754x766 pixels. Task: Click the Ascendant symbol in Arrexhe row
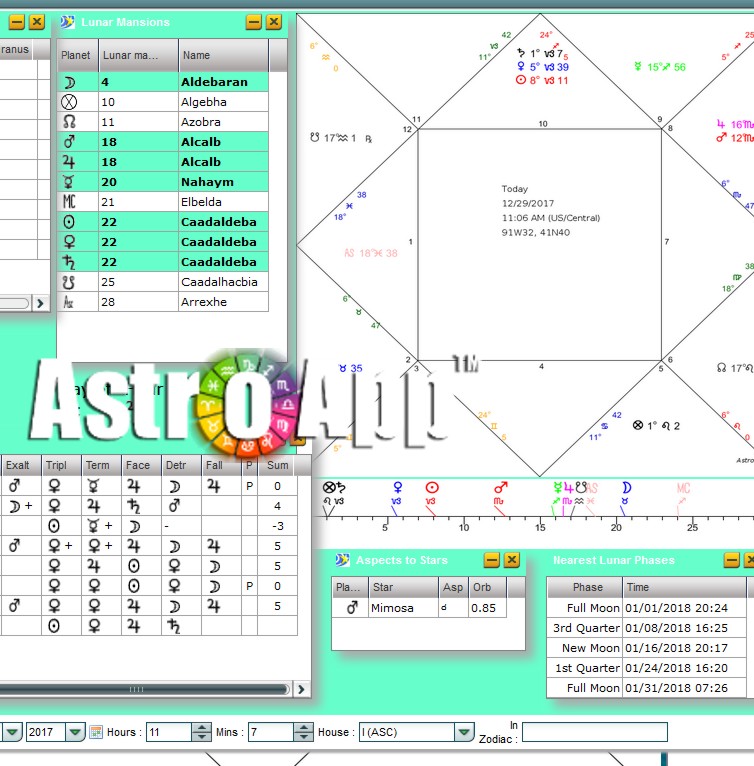tap(68, 302)
